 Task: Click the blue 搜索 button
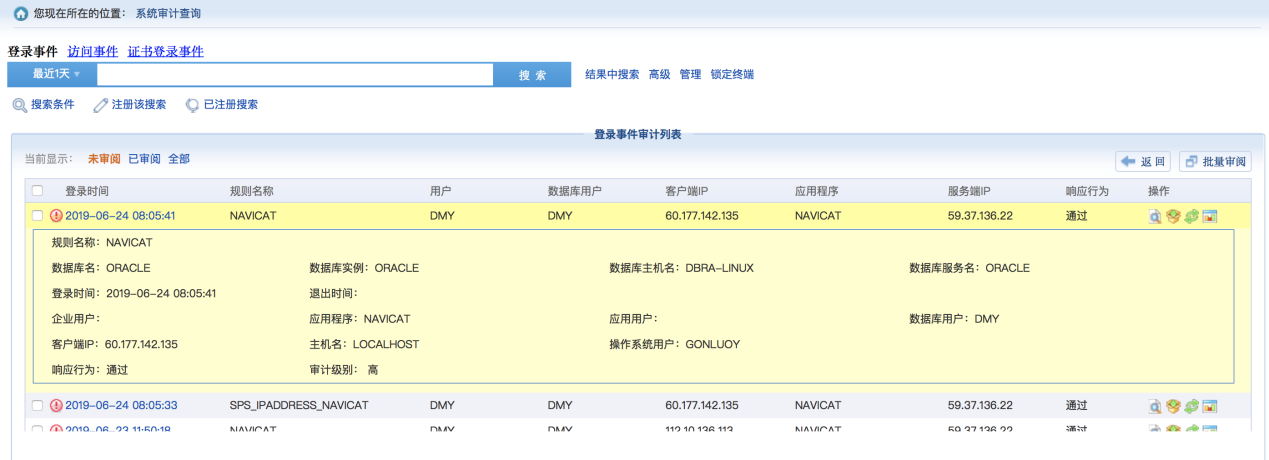point(532,75)
